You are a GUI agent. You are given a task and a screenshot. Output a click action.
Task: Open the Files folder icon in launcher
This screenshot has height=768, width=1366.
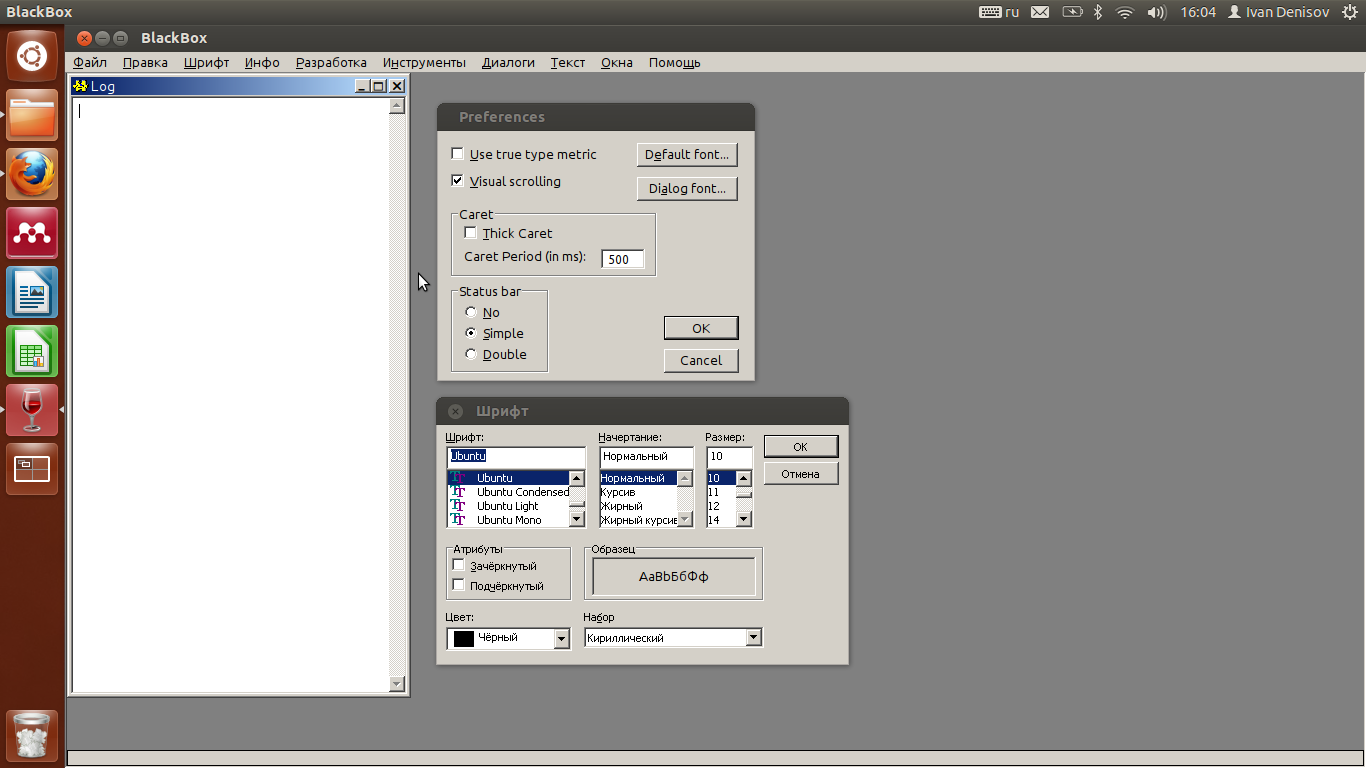[32, 116]
